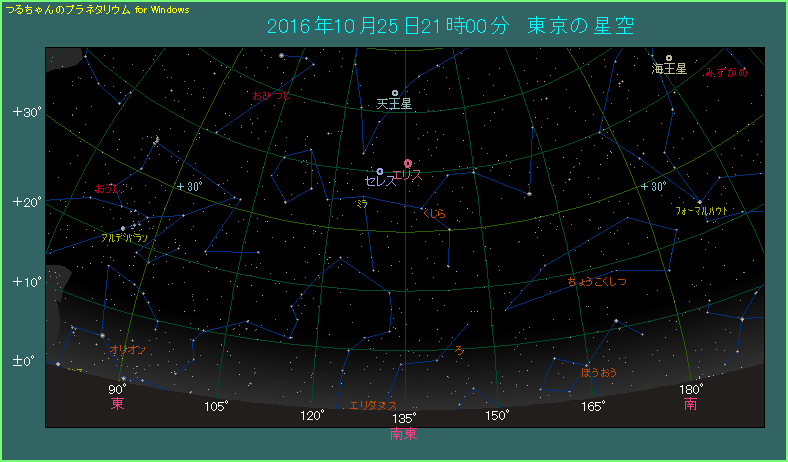The height and width of the screenshot is (462, 788).
Task: Click the おうし (Taurus) constellation label
Action: (107, 188)
